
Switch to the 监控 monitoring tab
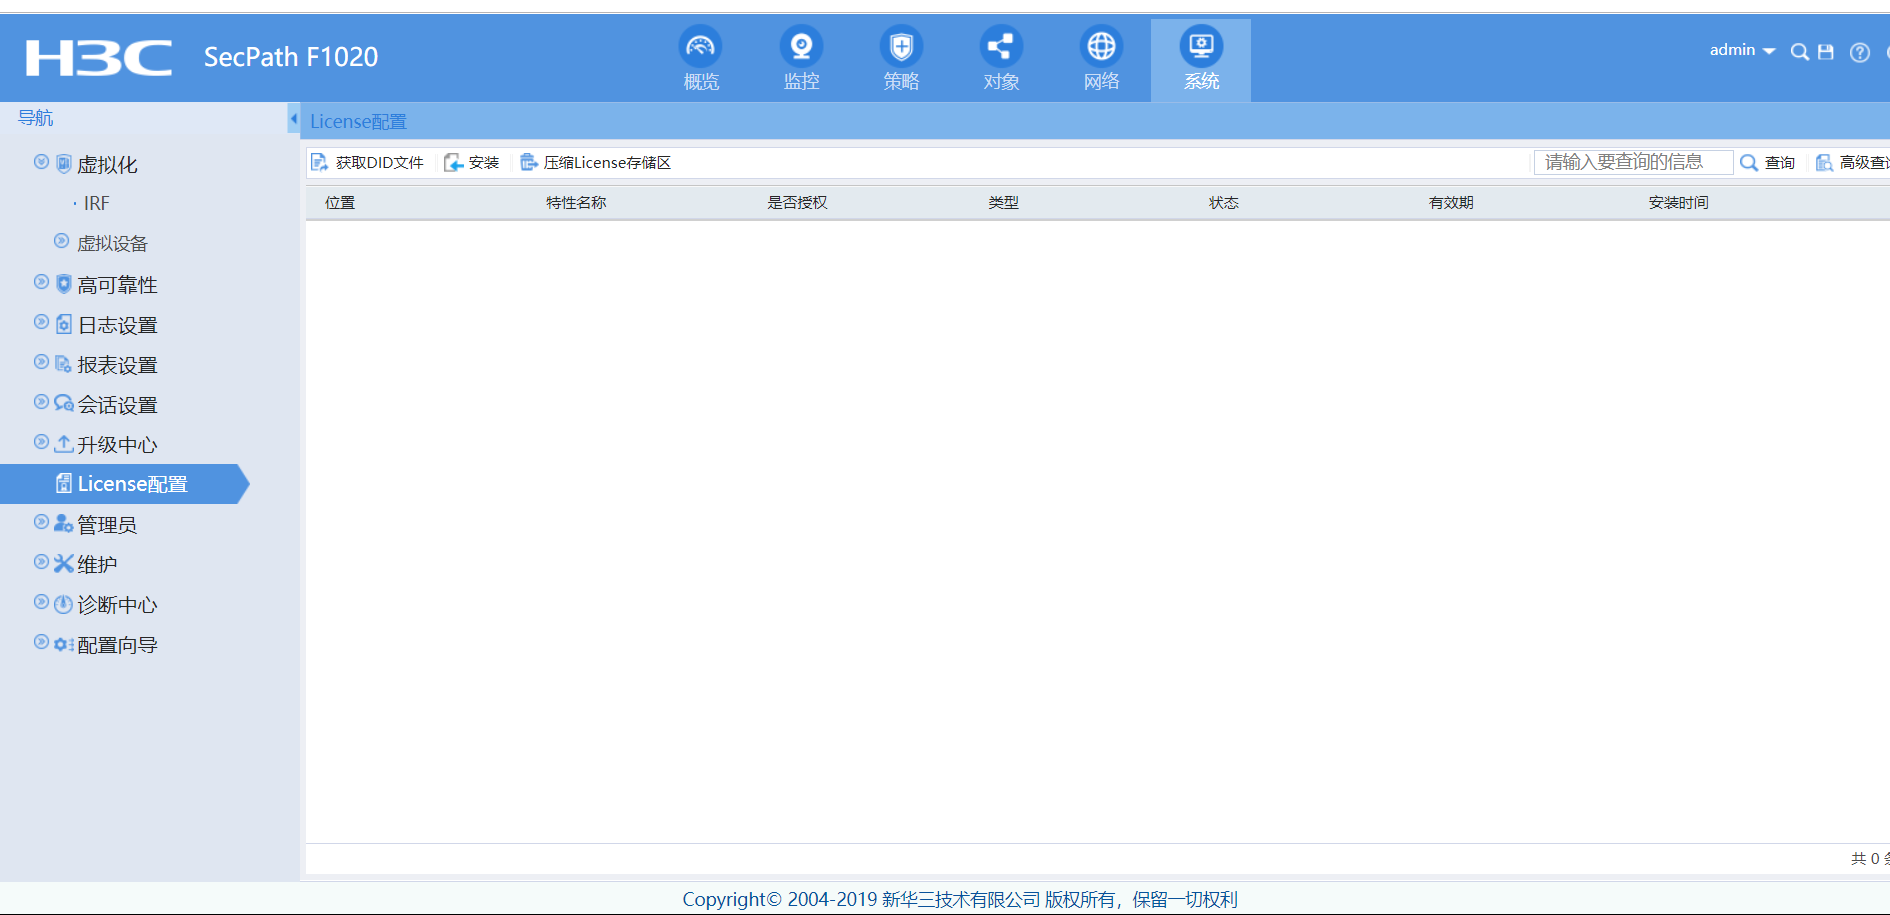tap(801, 59)
